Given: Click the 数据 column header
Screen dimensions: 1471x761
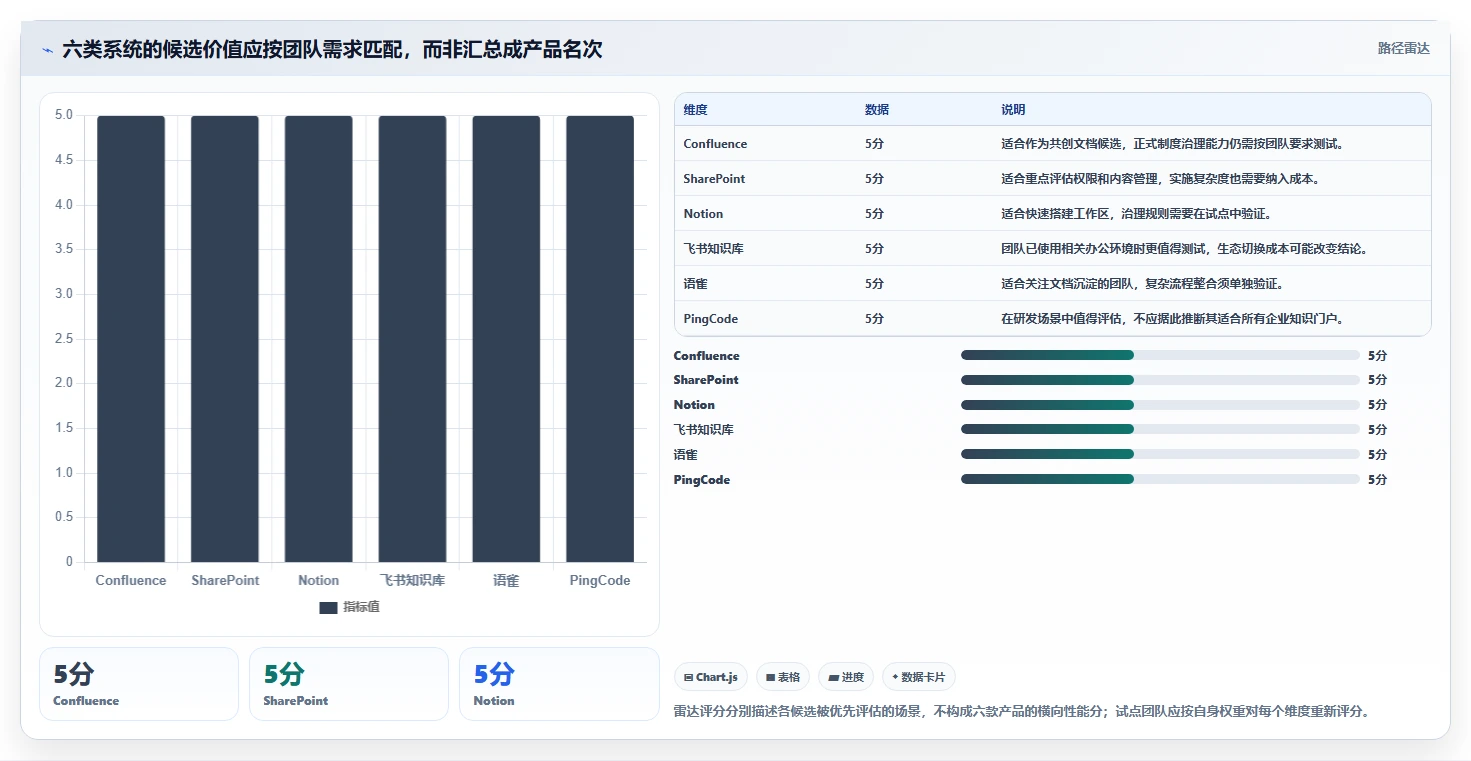Looking at the screenshot, I should pyautogui.click(x=877, y=110).
